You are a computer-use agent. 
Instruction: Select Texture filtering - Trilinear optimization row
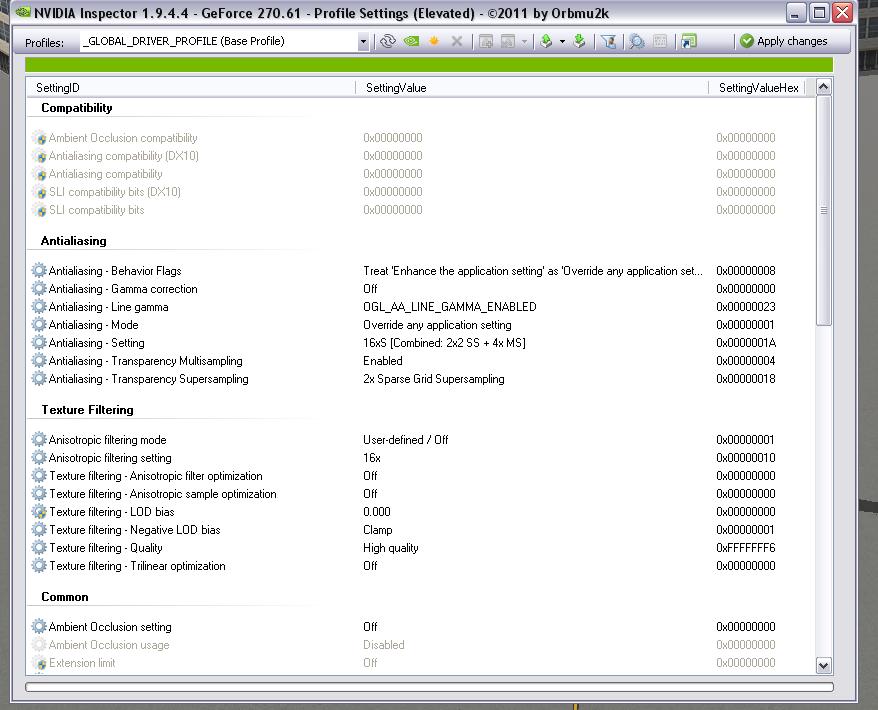[420, 566]
